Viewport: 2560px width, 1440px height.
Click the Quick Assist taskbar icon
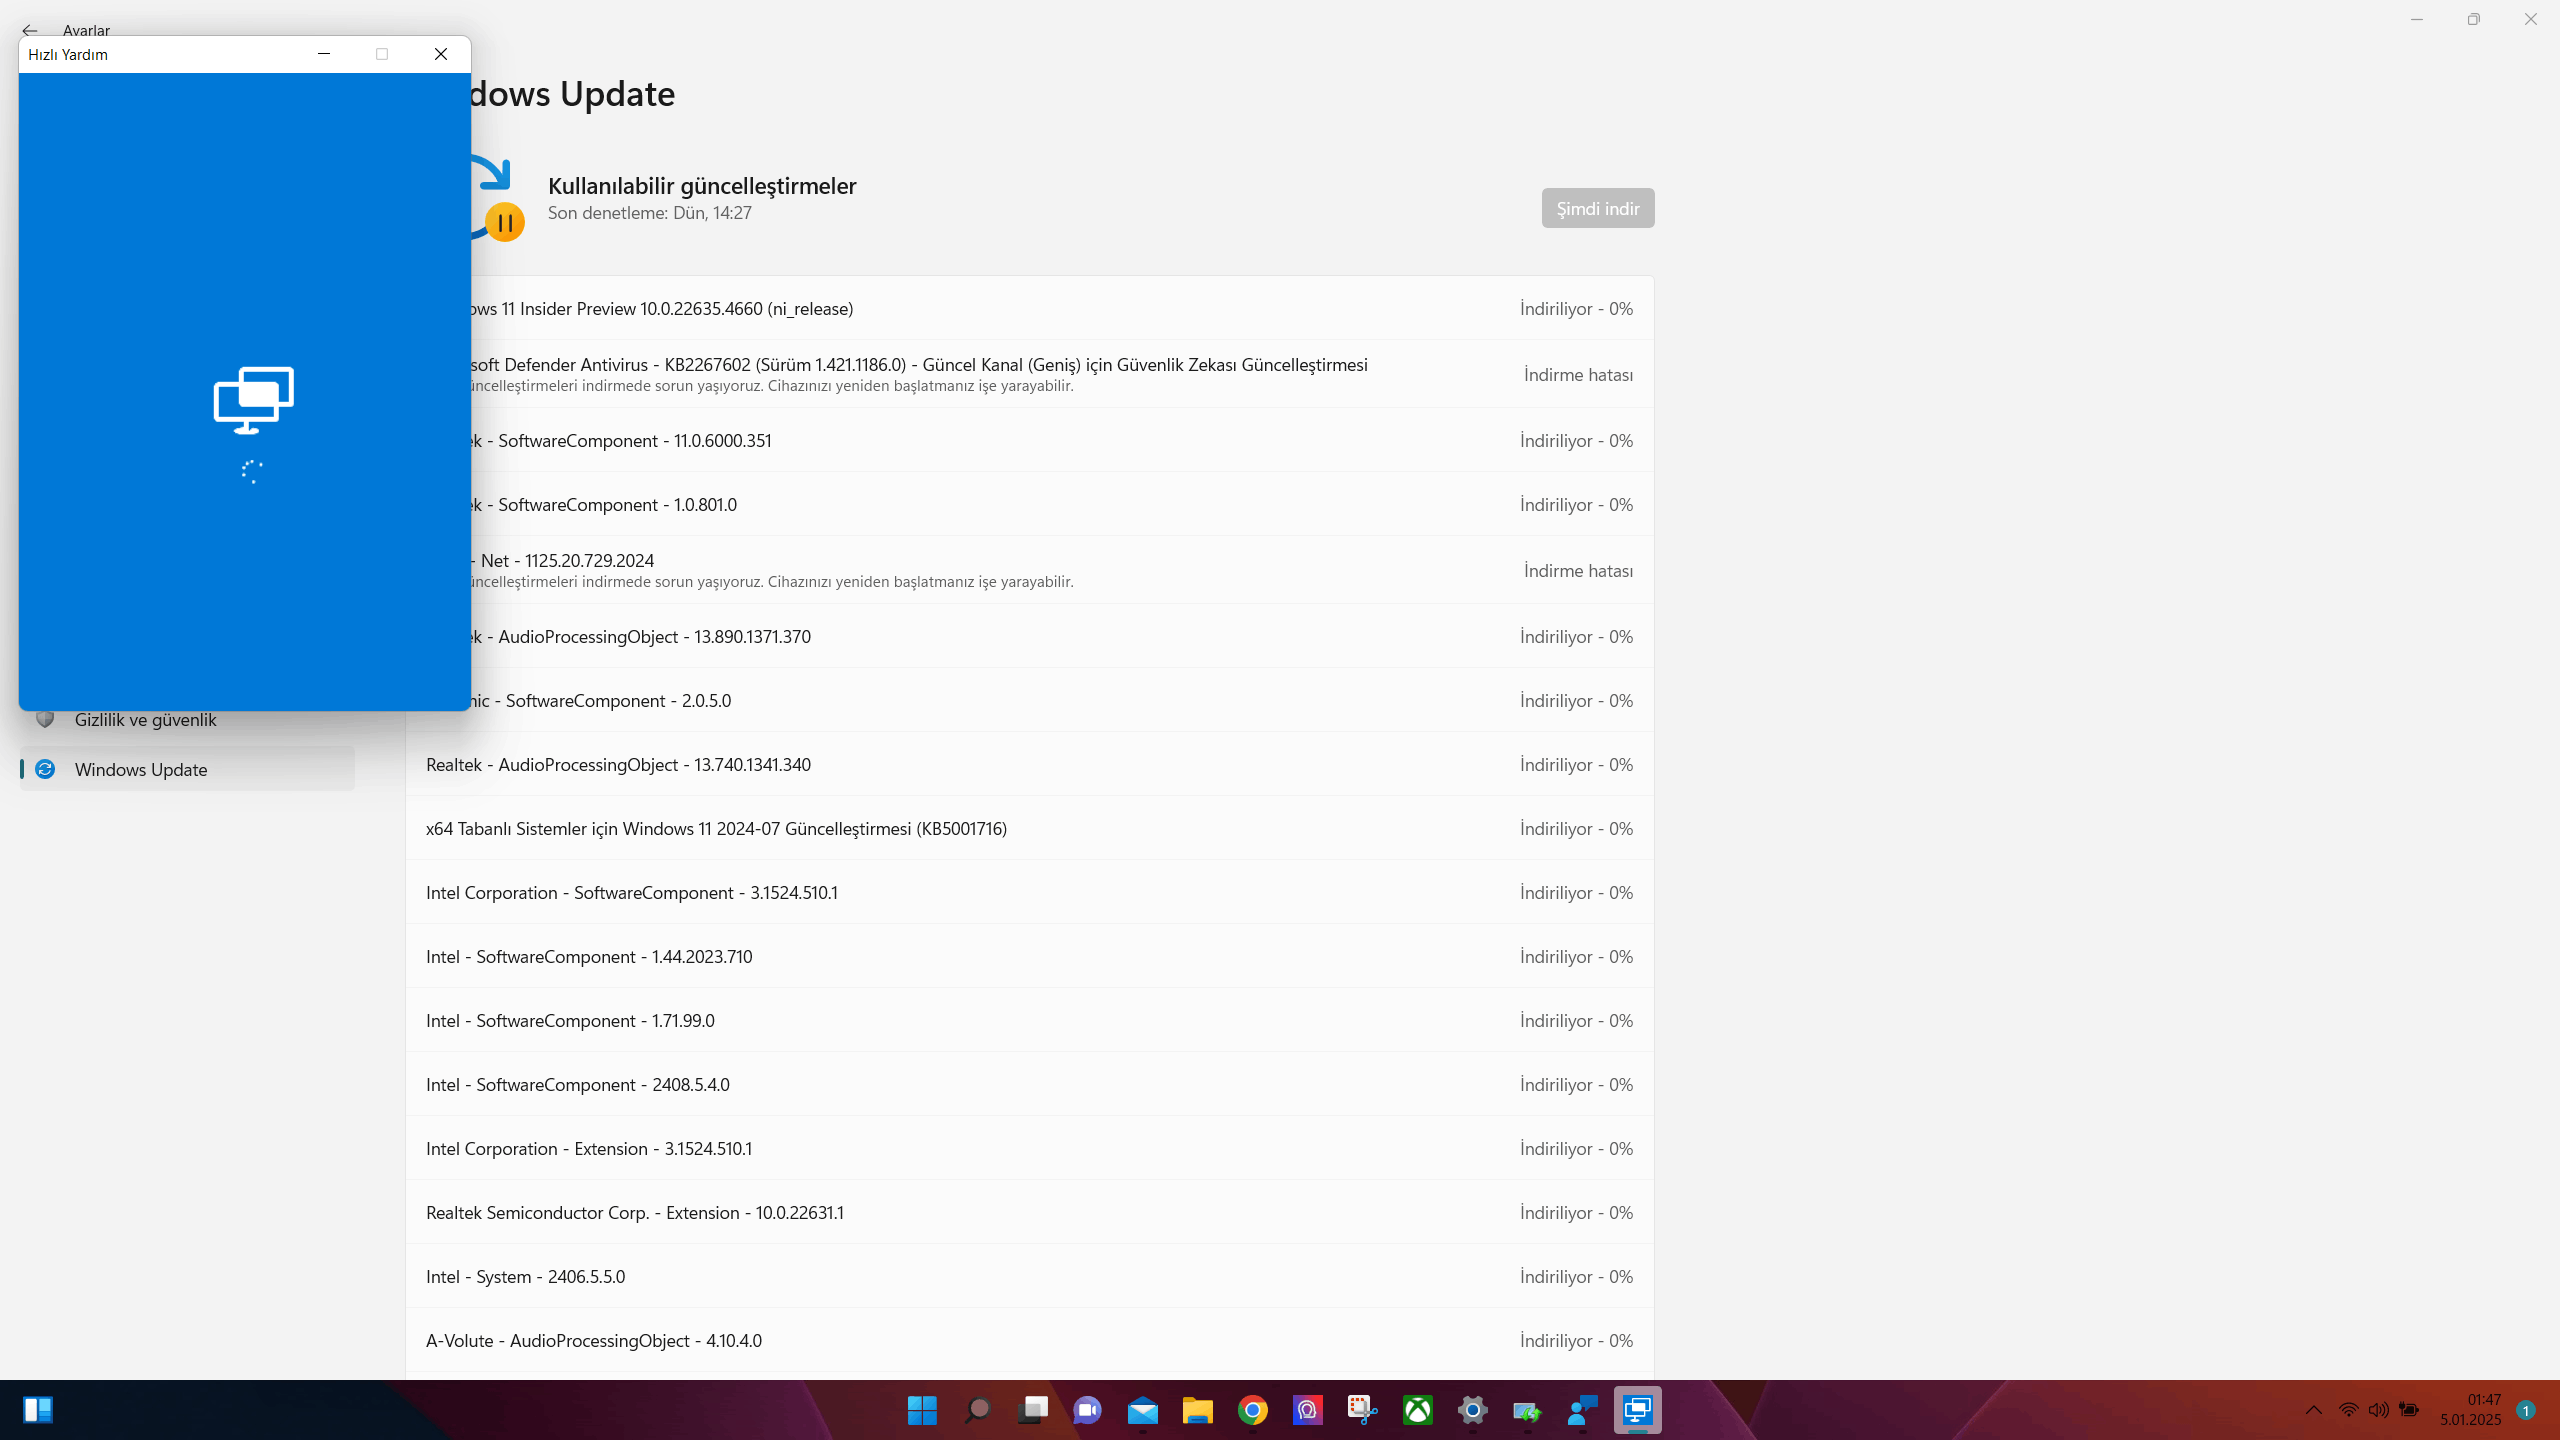tap(1637, 1410)
